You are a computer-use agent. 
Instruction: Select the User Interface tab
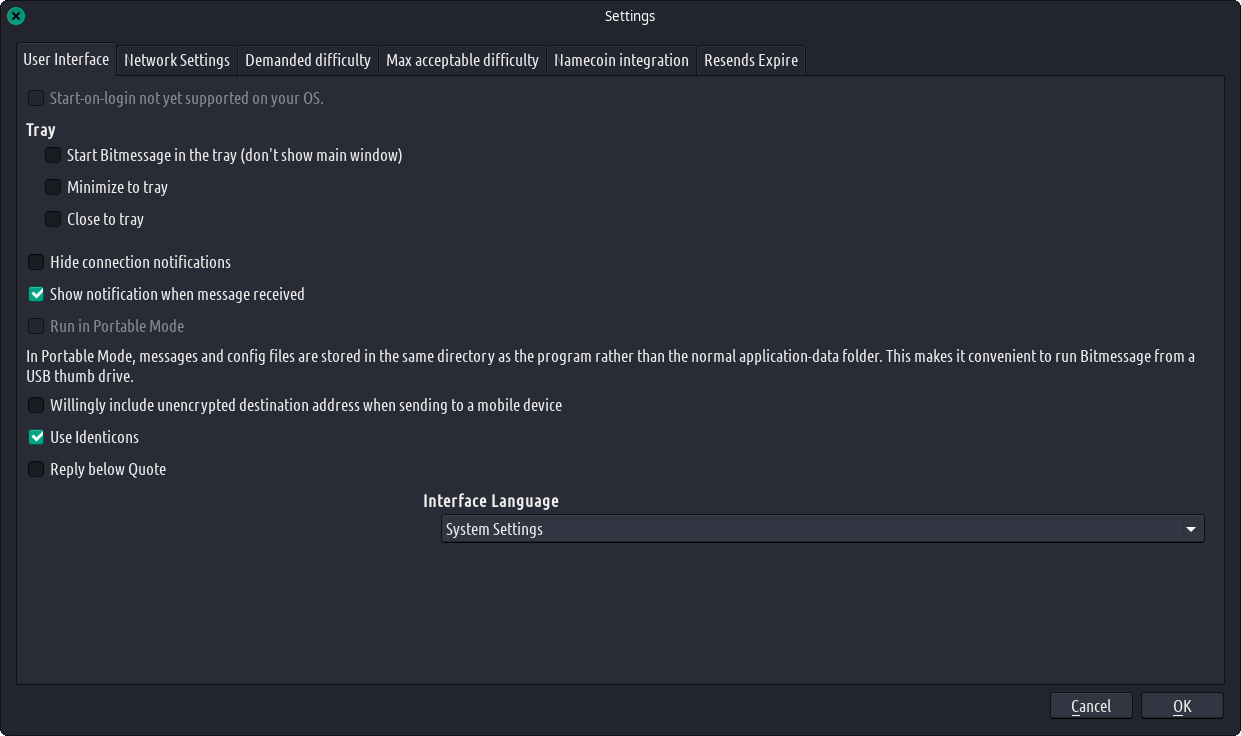point(66,59)
